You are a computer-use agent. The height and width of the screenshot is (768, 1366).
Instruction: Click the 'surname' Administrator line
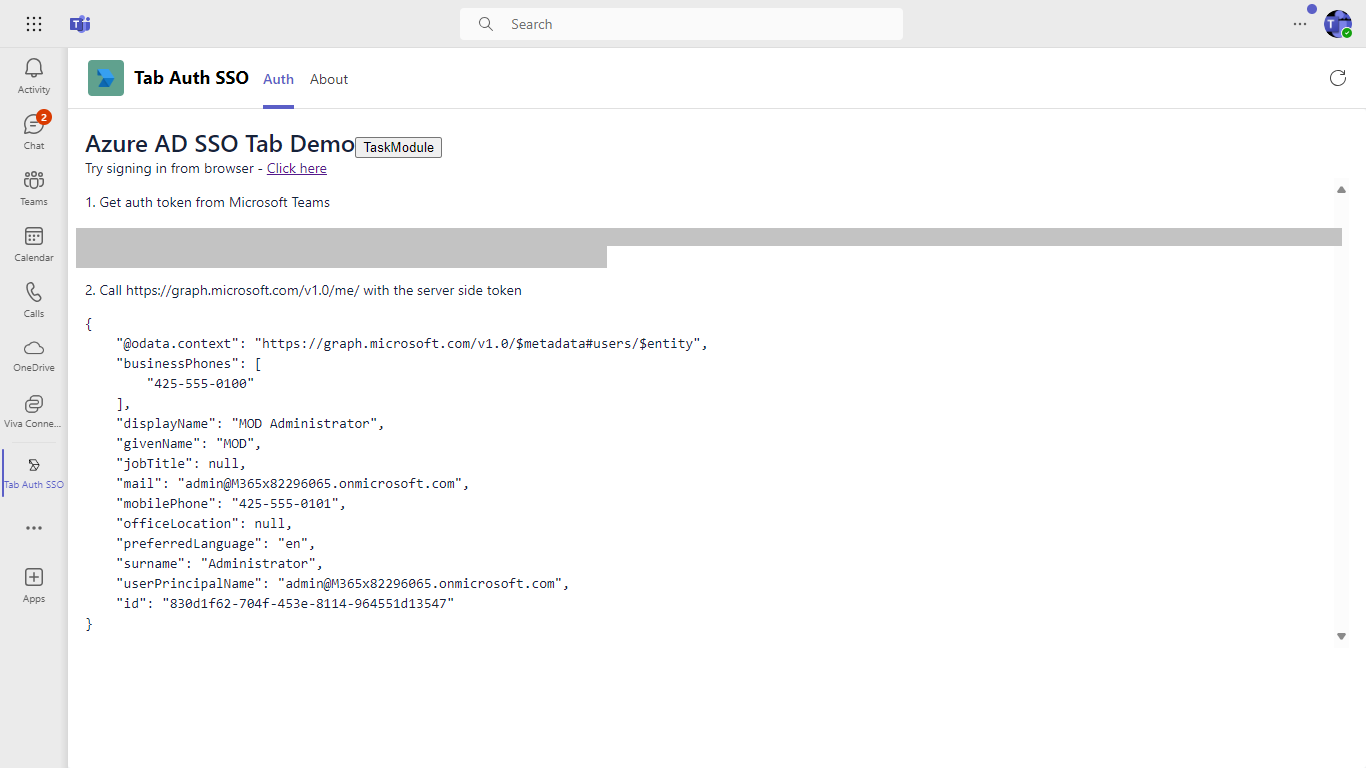point(219,563)
